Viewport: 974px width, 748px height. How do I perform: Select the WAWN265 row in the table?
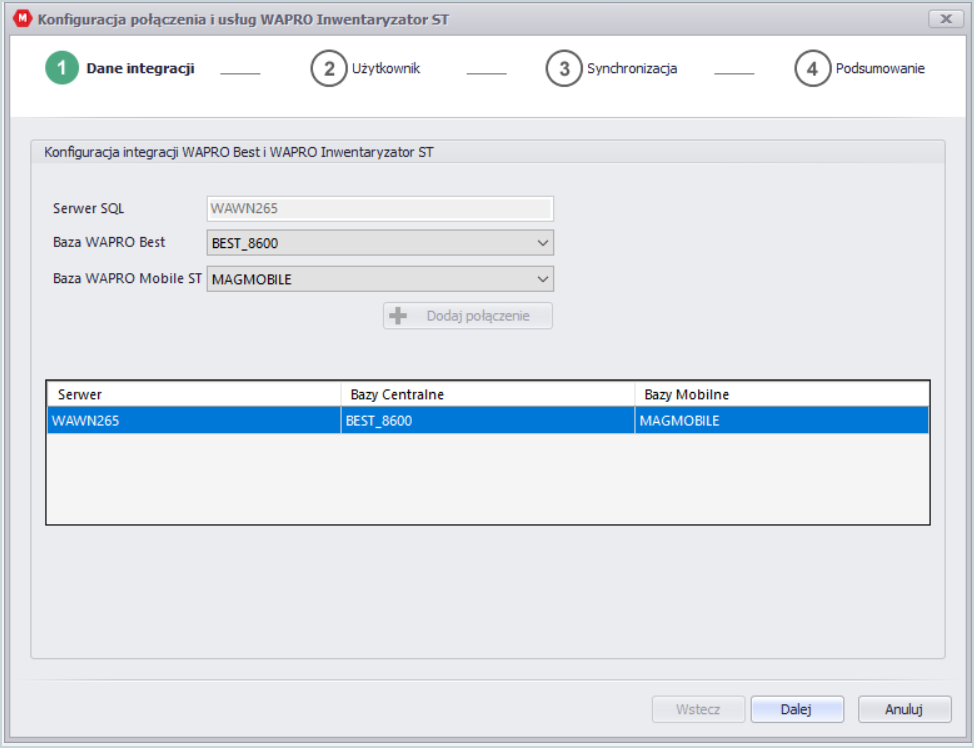click(x=488, y=421)
